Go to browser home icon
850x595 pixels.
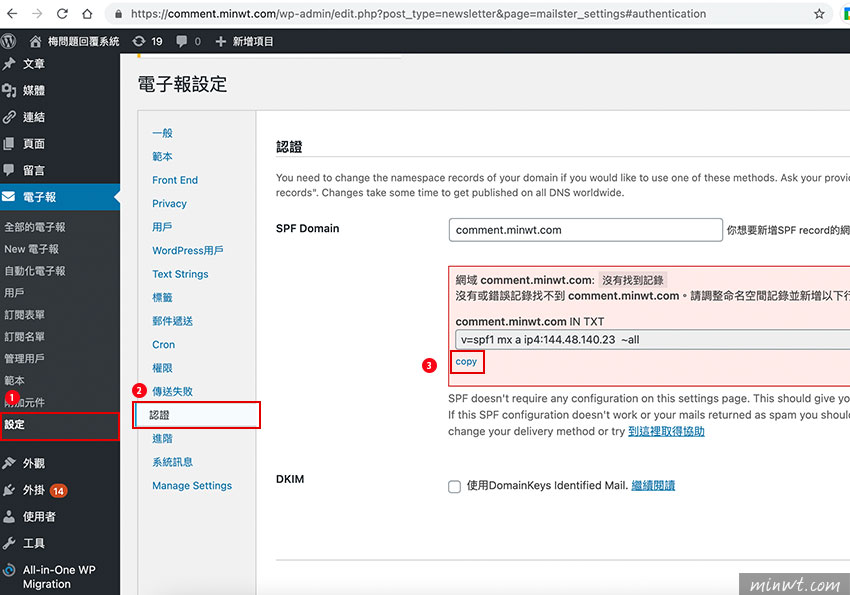tap(87, 14)
